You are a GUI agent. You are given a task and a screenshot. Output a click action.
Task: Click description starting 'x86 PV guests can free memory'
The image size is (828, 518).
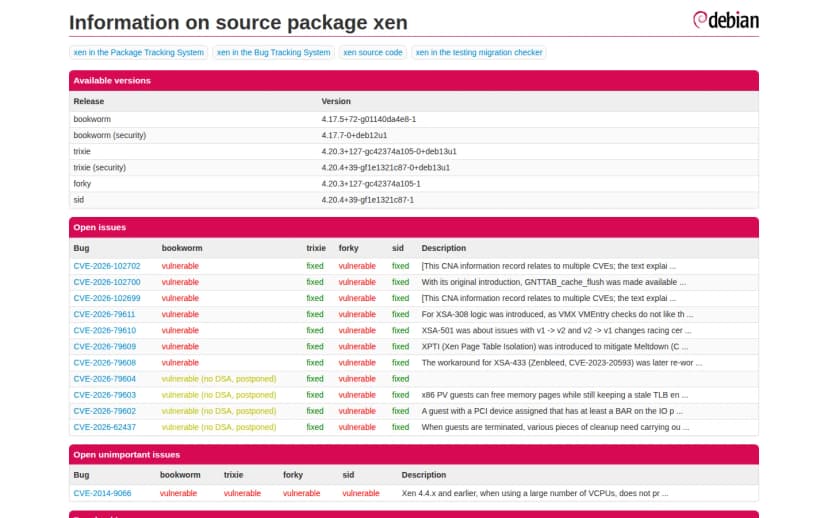554,395
